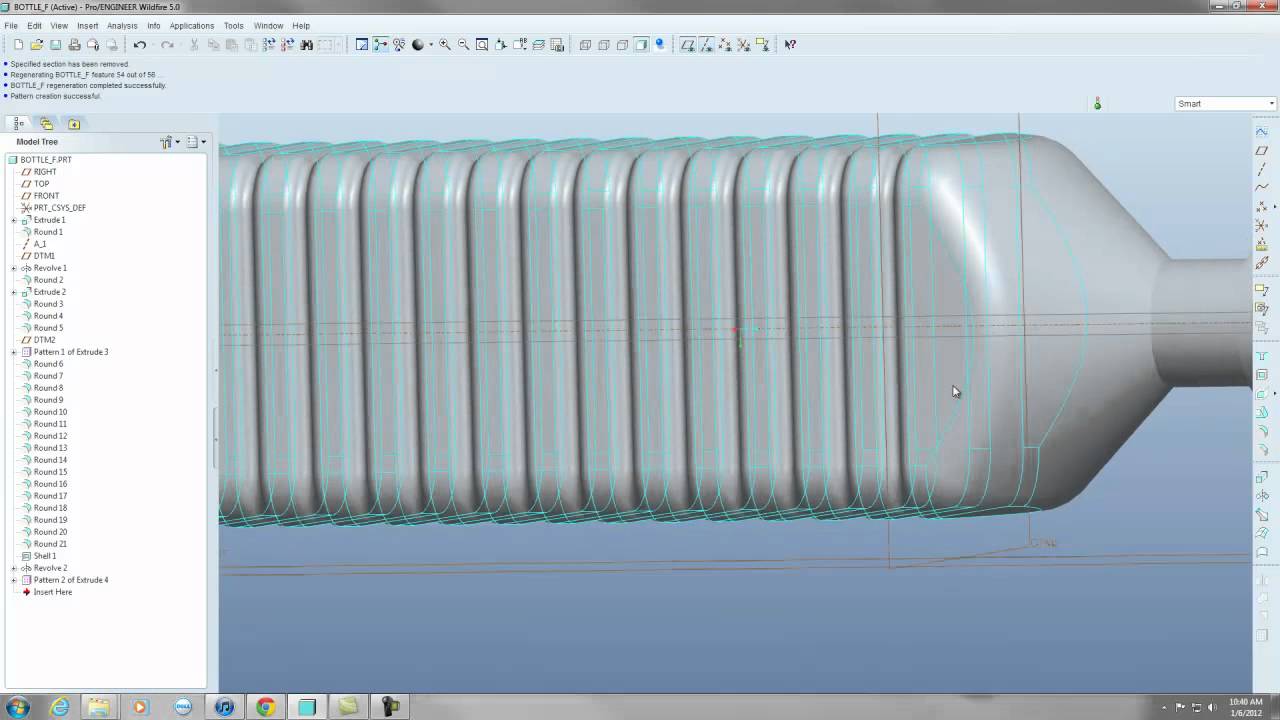Open Google Chrome from taskbar
Screen dimensions: 1280x720
(x=265, y=707)
